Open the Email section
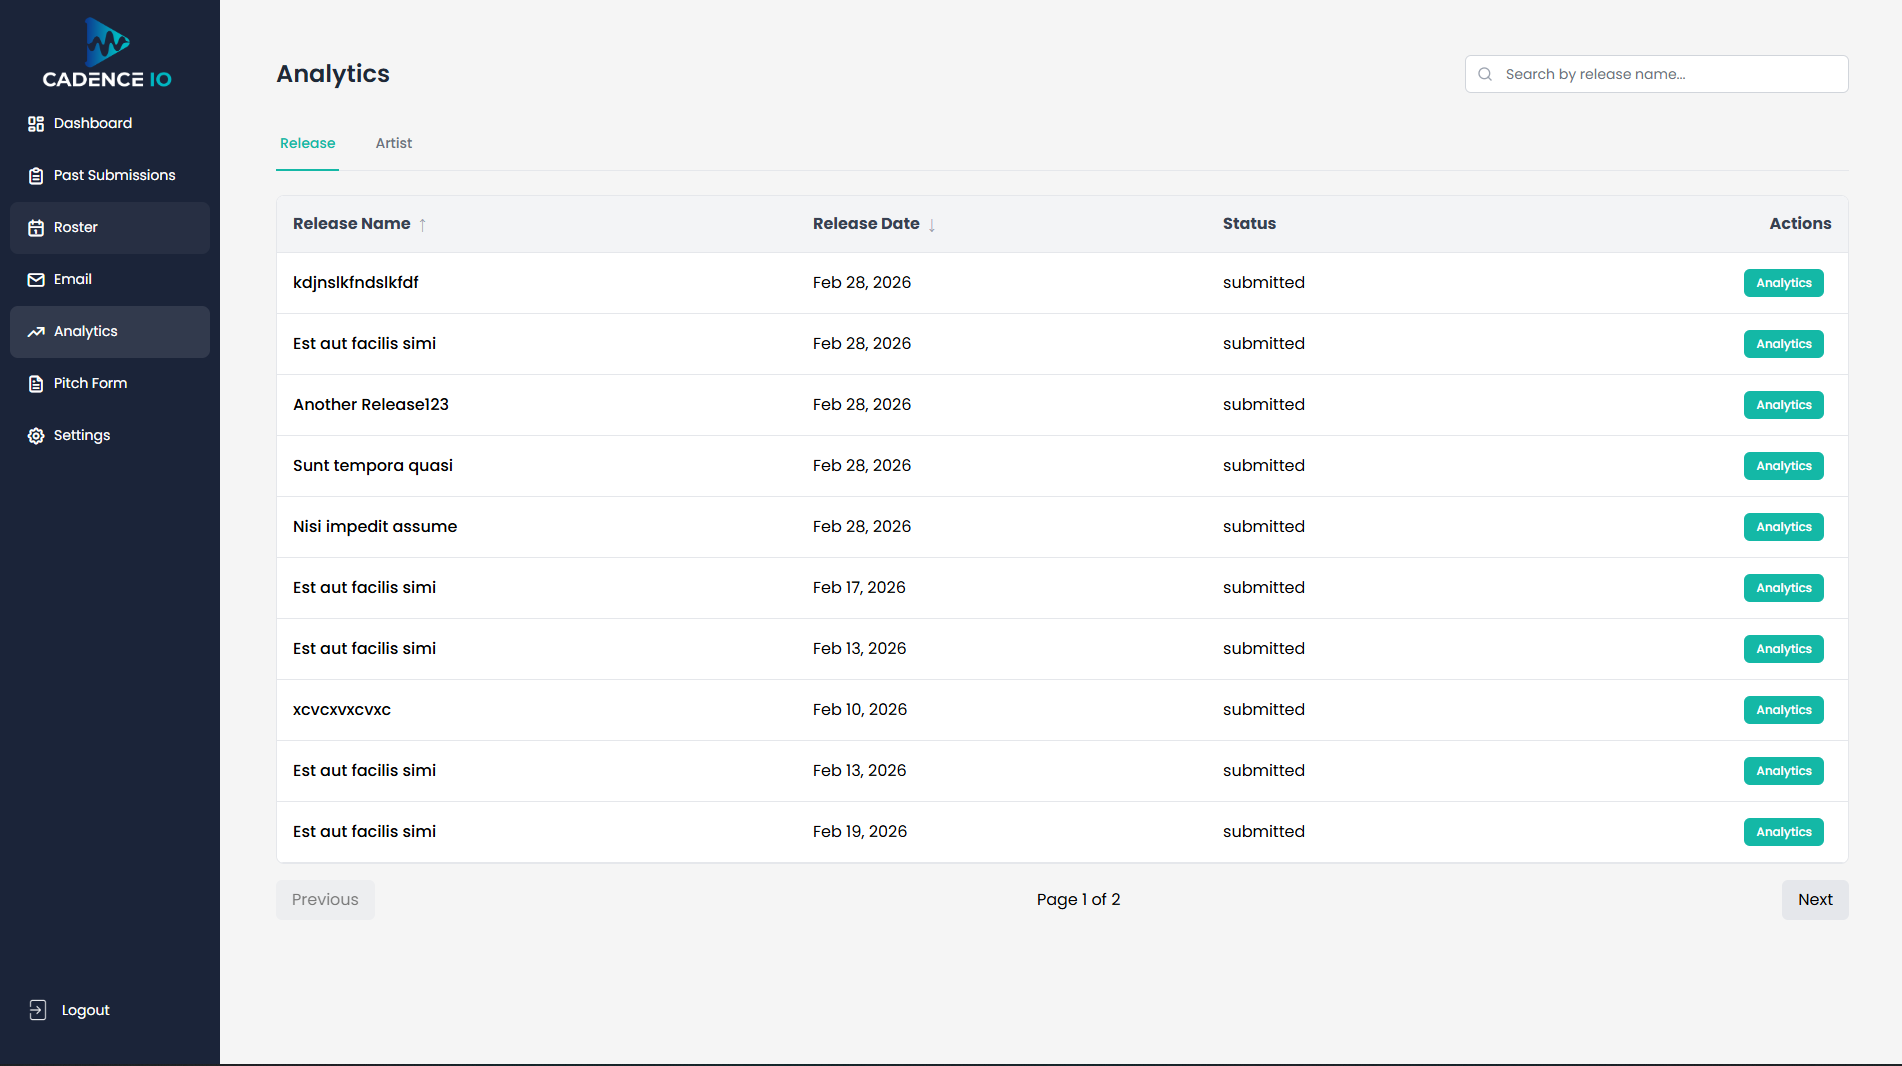Screen dimensions: 1902x1066 click(x=110, y=280)
